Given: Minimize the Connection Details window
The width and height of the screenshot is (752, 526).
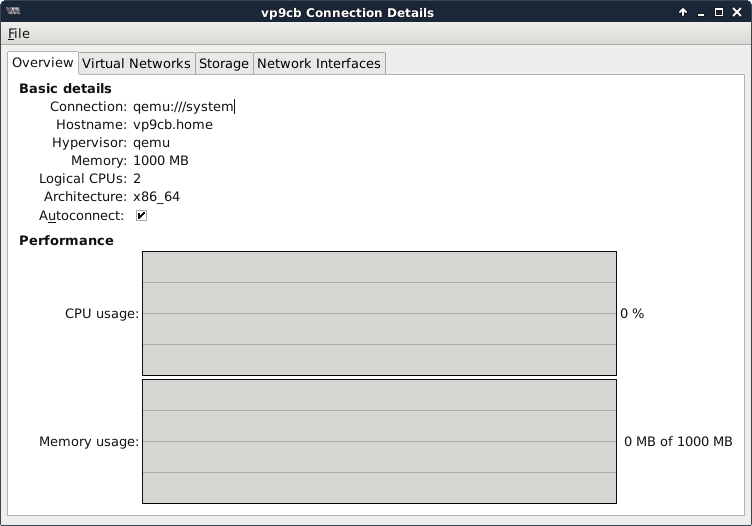Looking at the screenshot, I should tap(701, 12).
